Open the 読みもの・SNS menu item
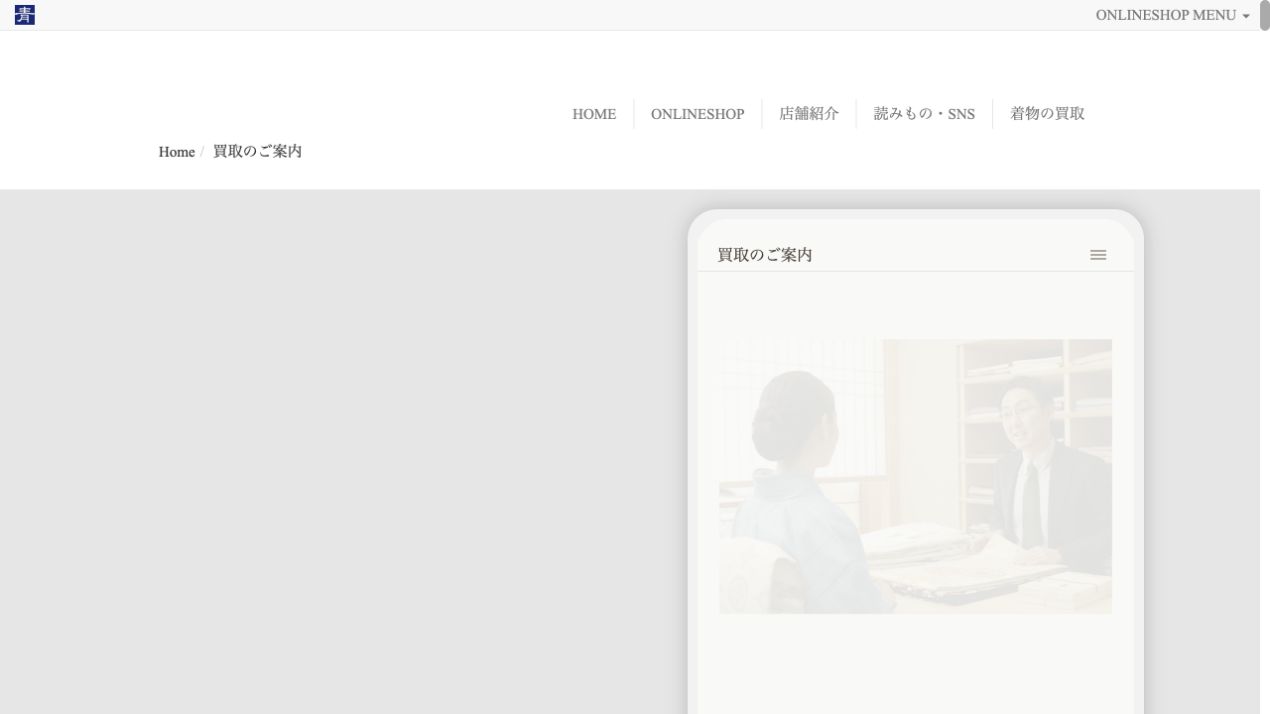This screenshot has height=714, width=1270. point(924,114)
